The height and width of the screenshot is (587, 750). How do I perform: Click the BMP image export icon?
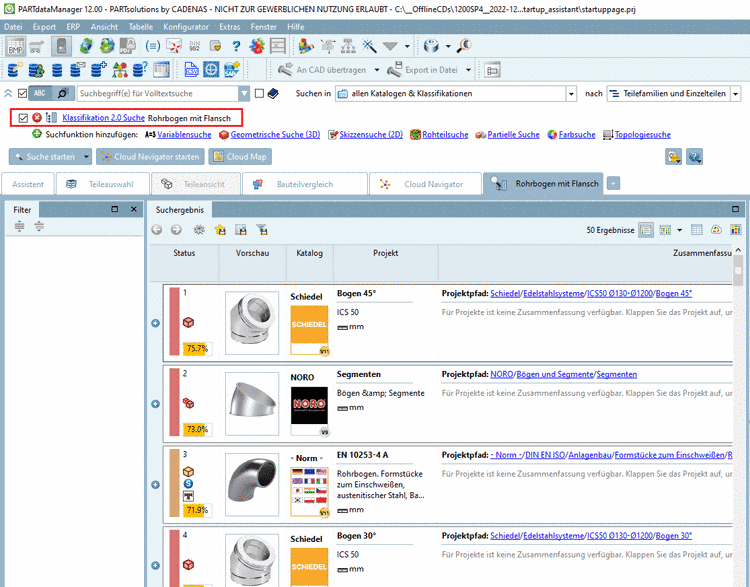point(15,46)
